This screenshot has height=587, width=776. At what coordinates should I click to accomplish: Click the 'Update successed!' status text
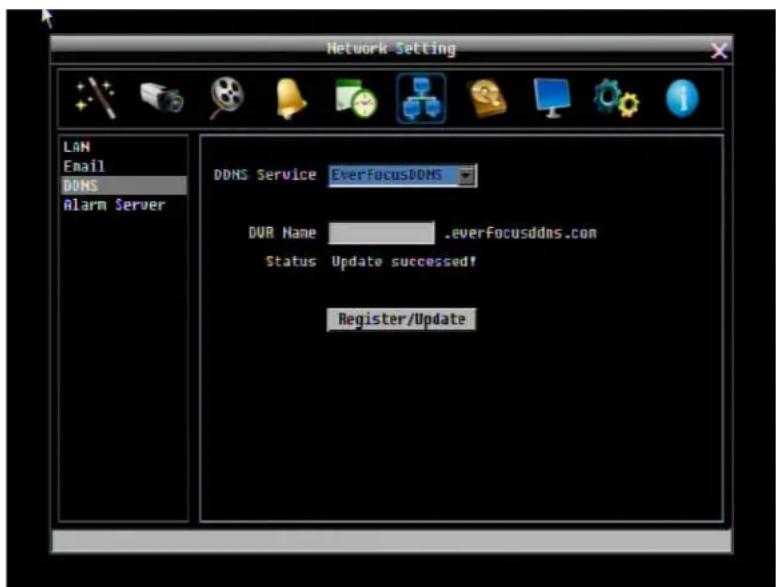point(404,261)
